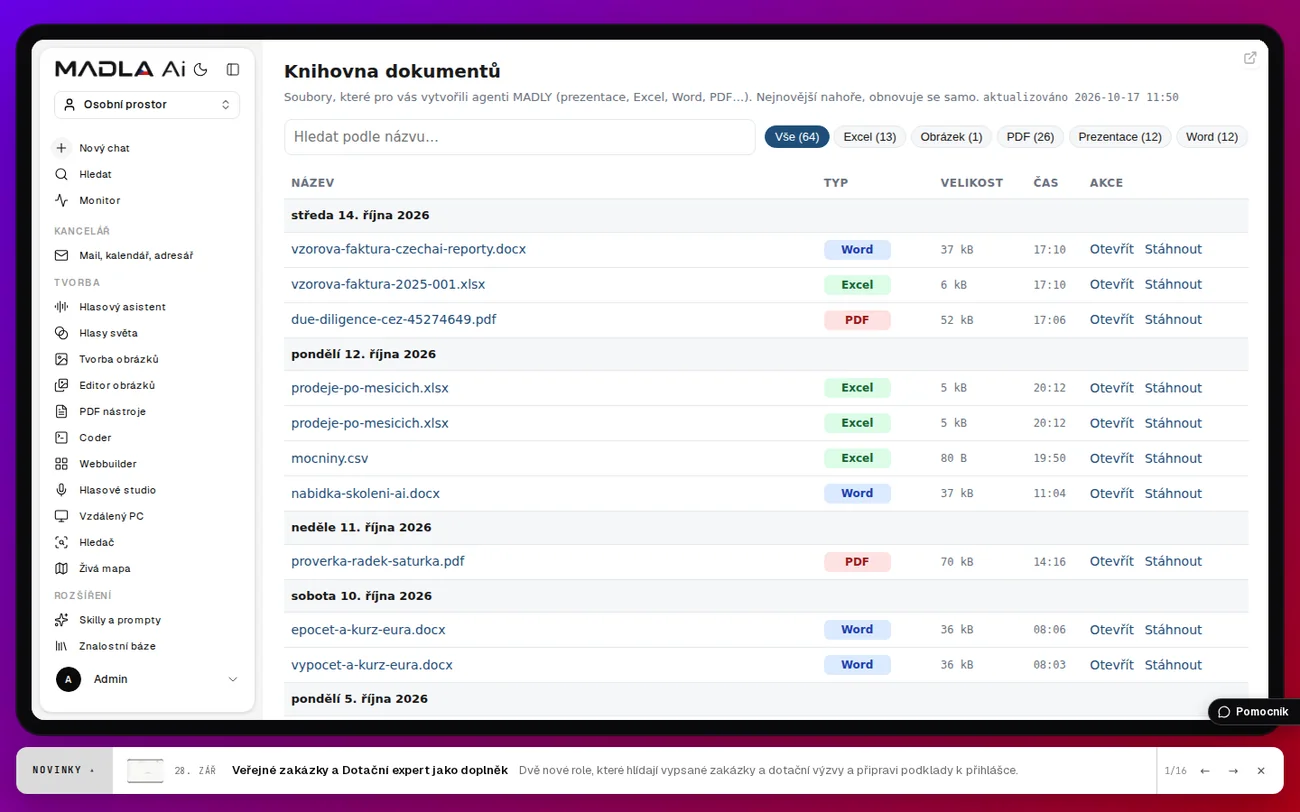Click Stáhnout for proverka-radek-saturka.pdf
This screenshot has height=812, width=1300.
point(1173,561)
